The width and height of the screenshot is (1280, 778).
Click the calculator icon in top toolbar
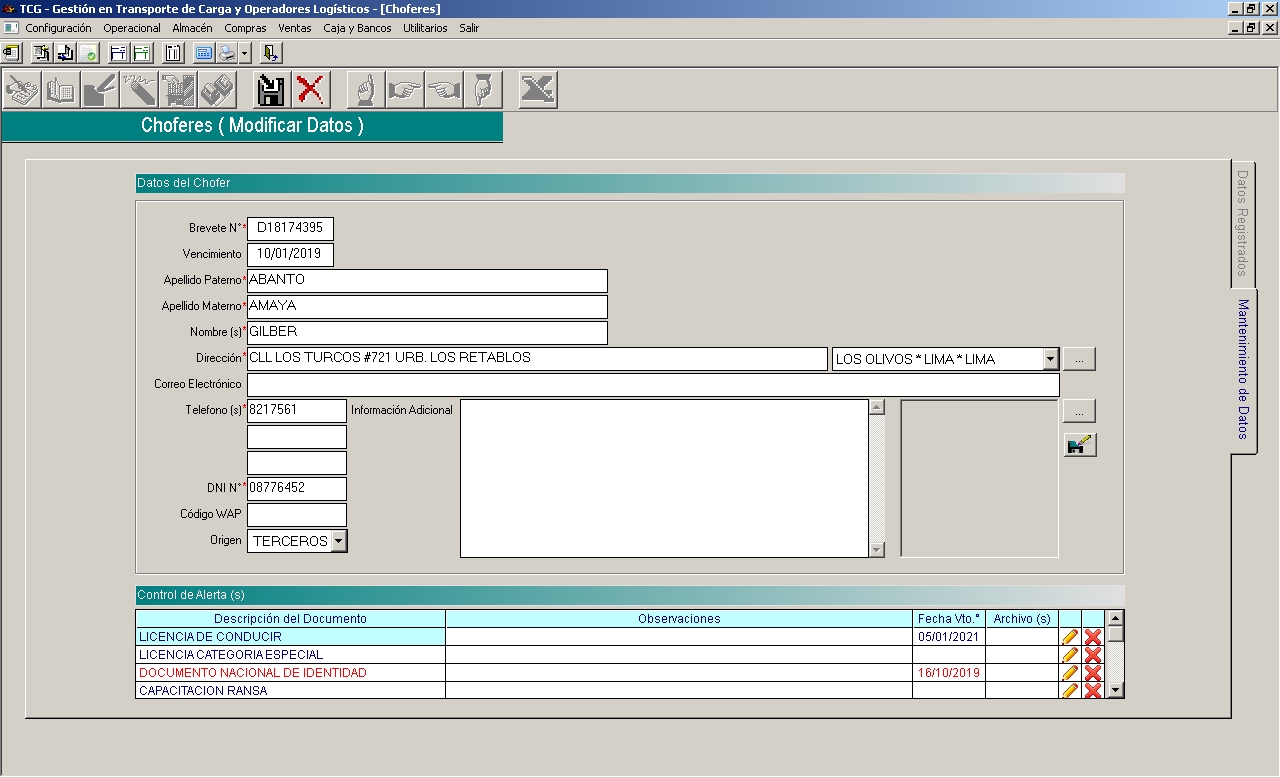204,53
